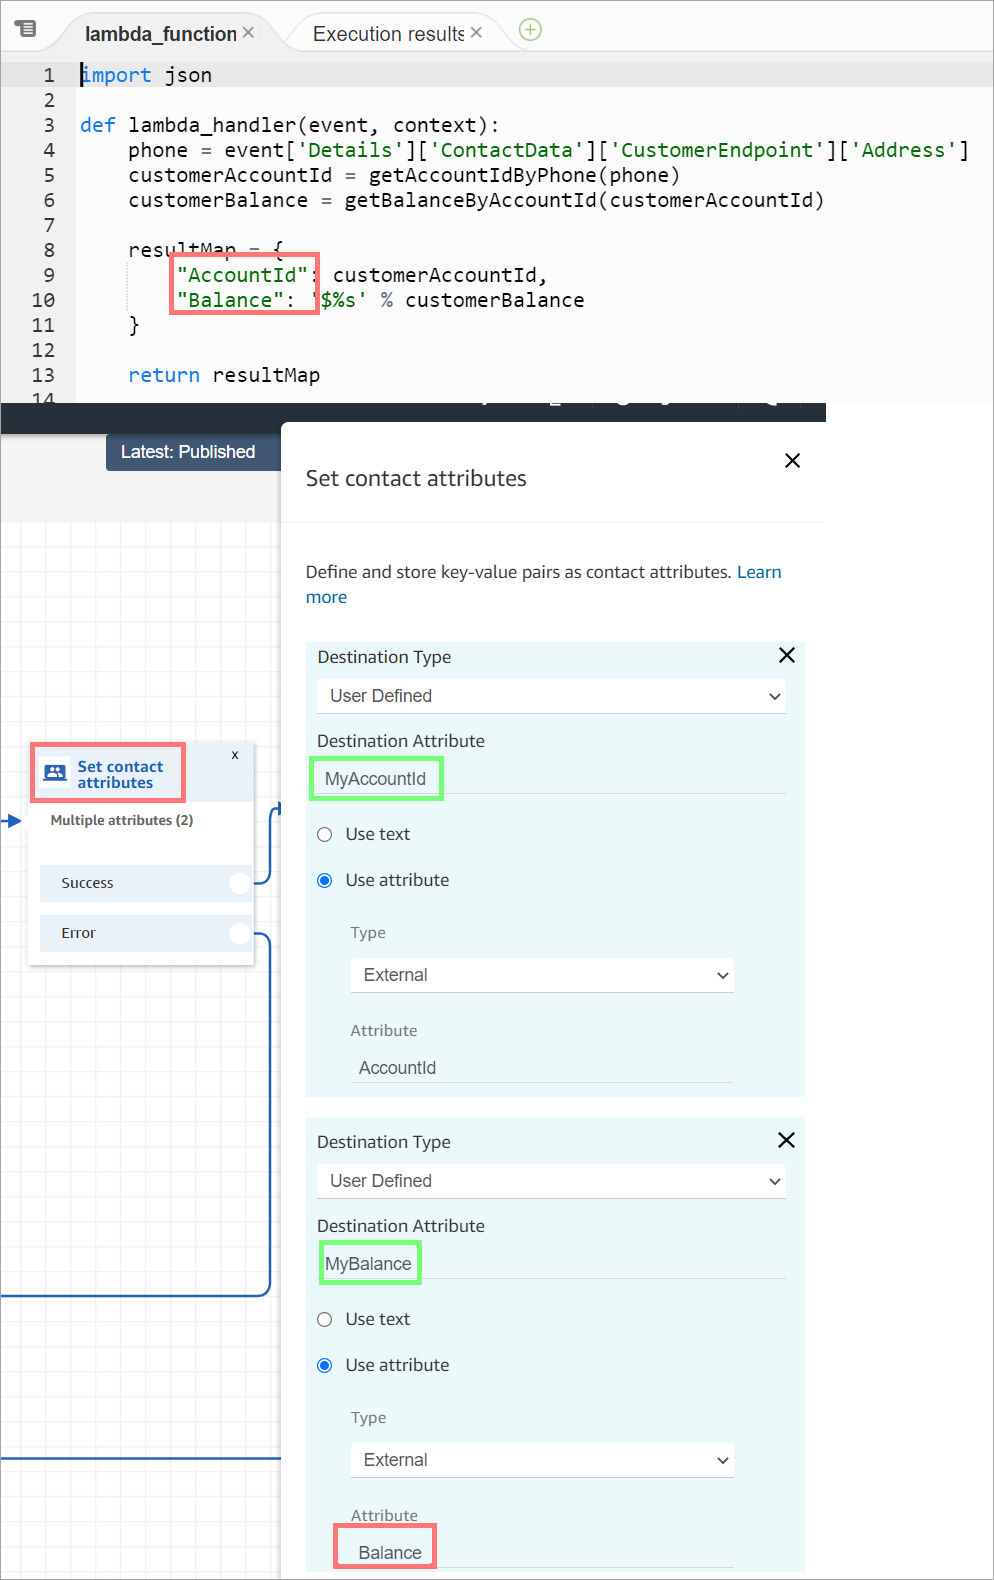The image size is (994, 1580).
Task: Switch to the Execution results tab
Action: tap(388, 34)
